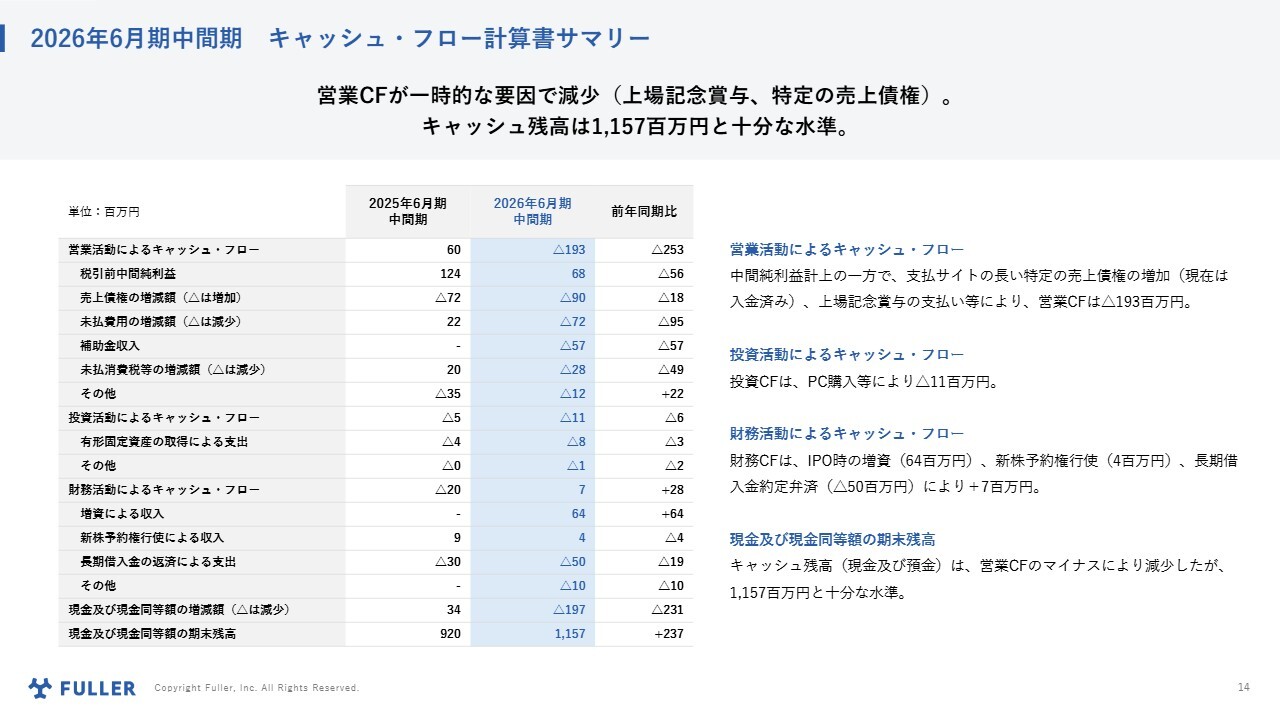Select the 有形固定資産の取得による支出 row
The width and height of the screenshot is (1280, 720).
[x=164, y=442]
